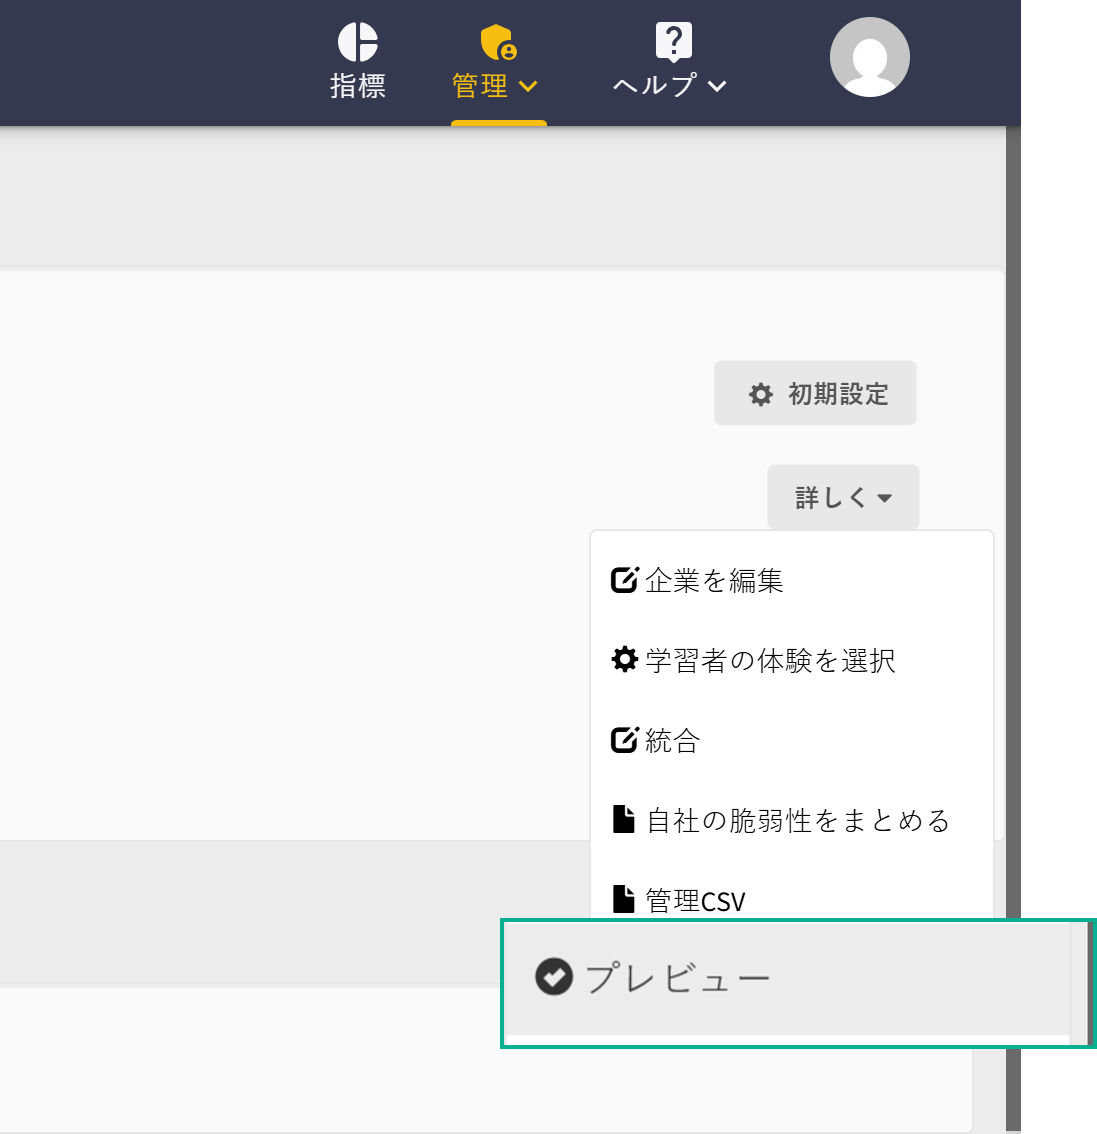Expand the ヘルプ dropdown chevron
The width and height of the screenshot is (1097, 1134).
click(717, 87)
